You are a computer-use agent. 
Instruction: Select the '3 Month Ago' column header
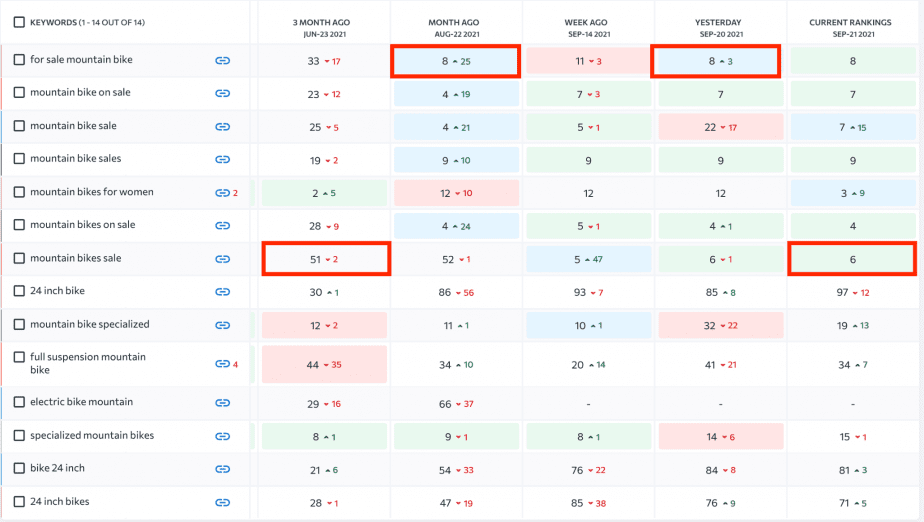[x=322, y=28]
